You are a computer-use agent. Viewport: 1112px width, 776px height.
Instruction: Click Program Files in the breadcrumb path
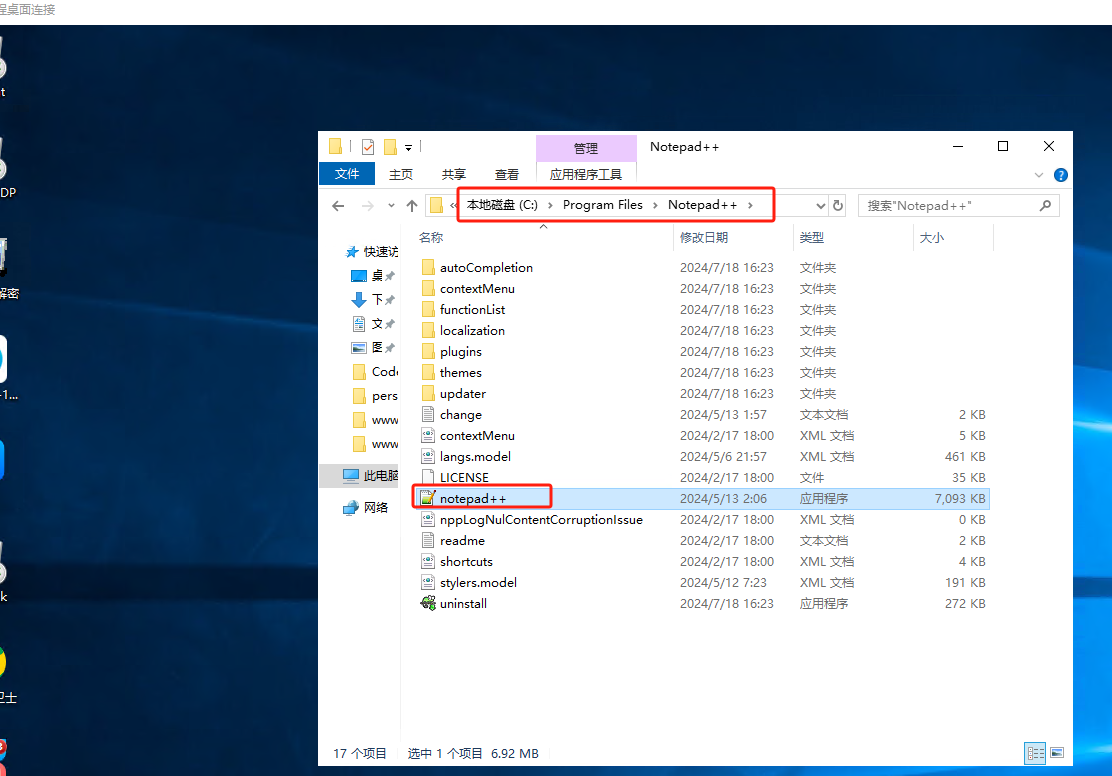point(602,205)
